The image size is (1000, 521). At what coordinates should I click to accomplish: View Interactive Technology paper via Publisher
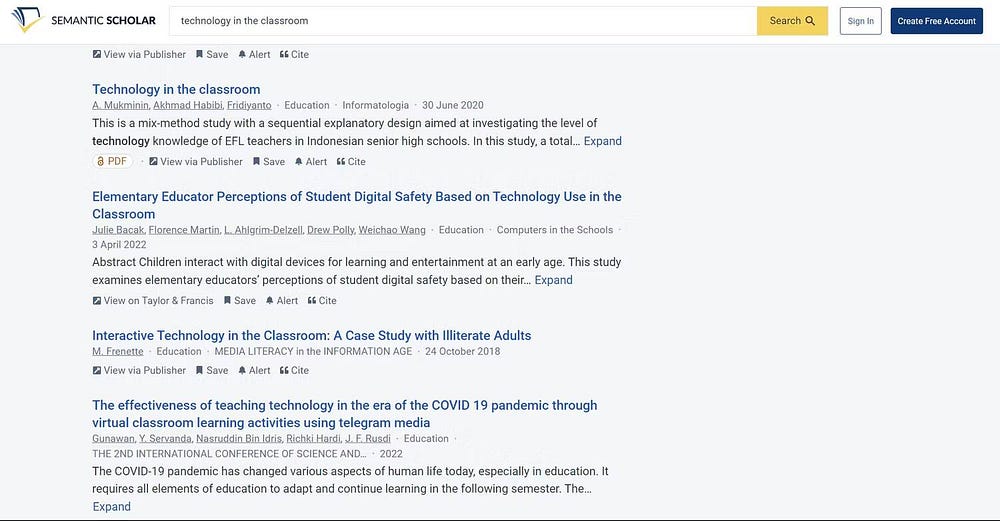click(139, 370)
